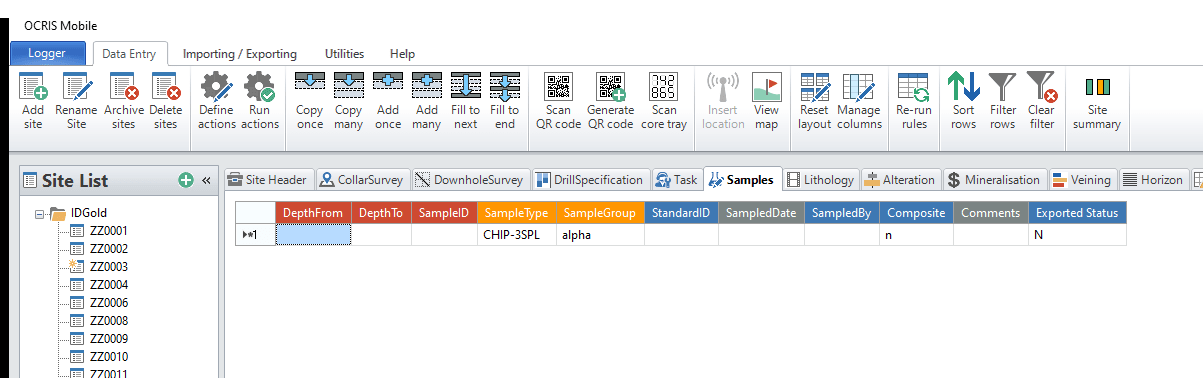Click the Exported Status column header

point(1077,212)
